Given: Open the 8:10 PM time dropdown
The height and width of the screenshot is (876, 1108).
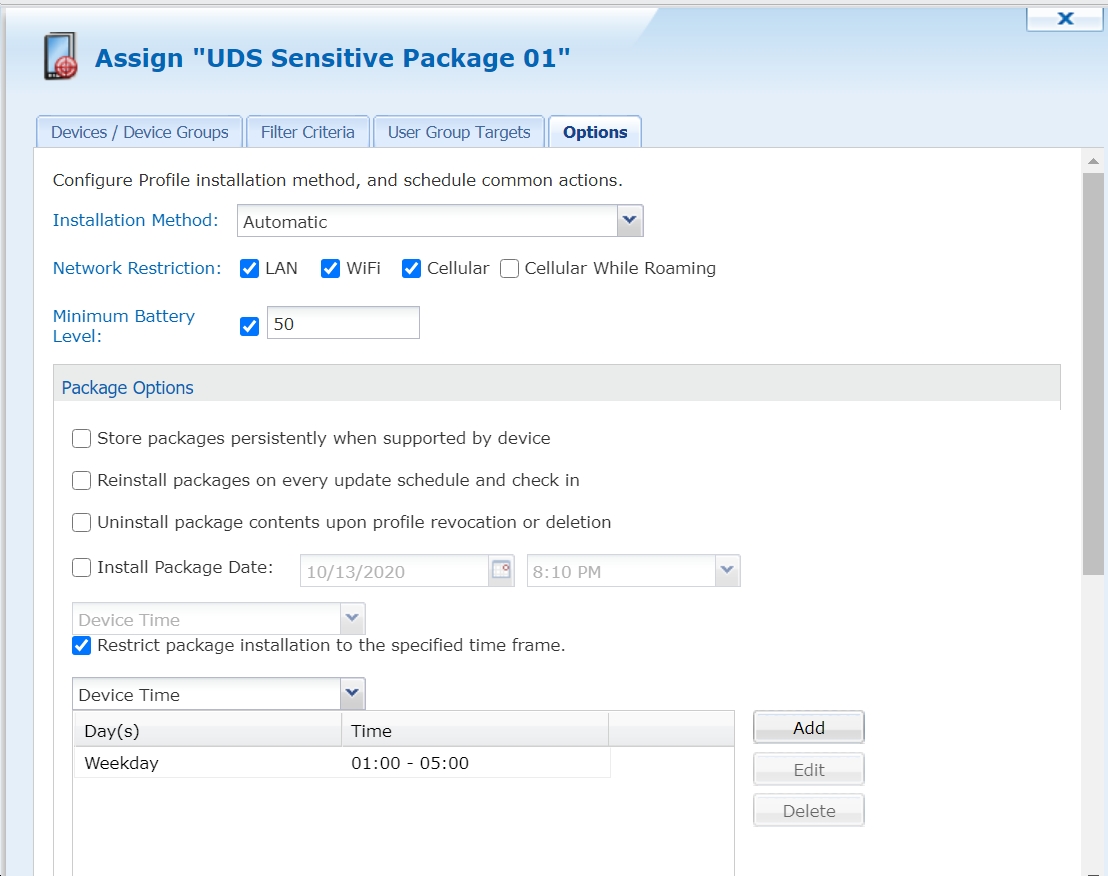Looking at the screenshot, I should [727, 571].
